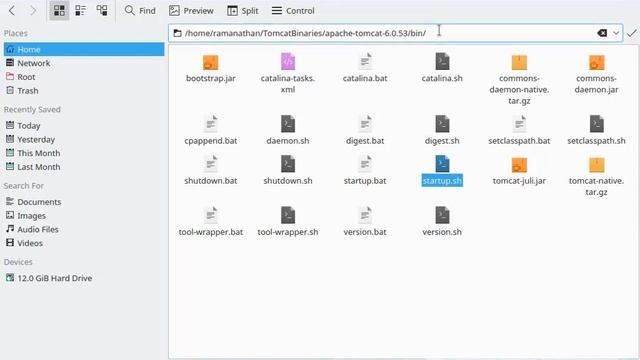Select the tool-wrapper.bat file icon
This screenshot has height=360, width=640.
point(211,216)
